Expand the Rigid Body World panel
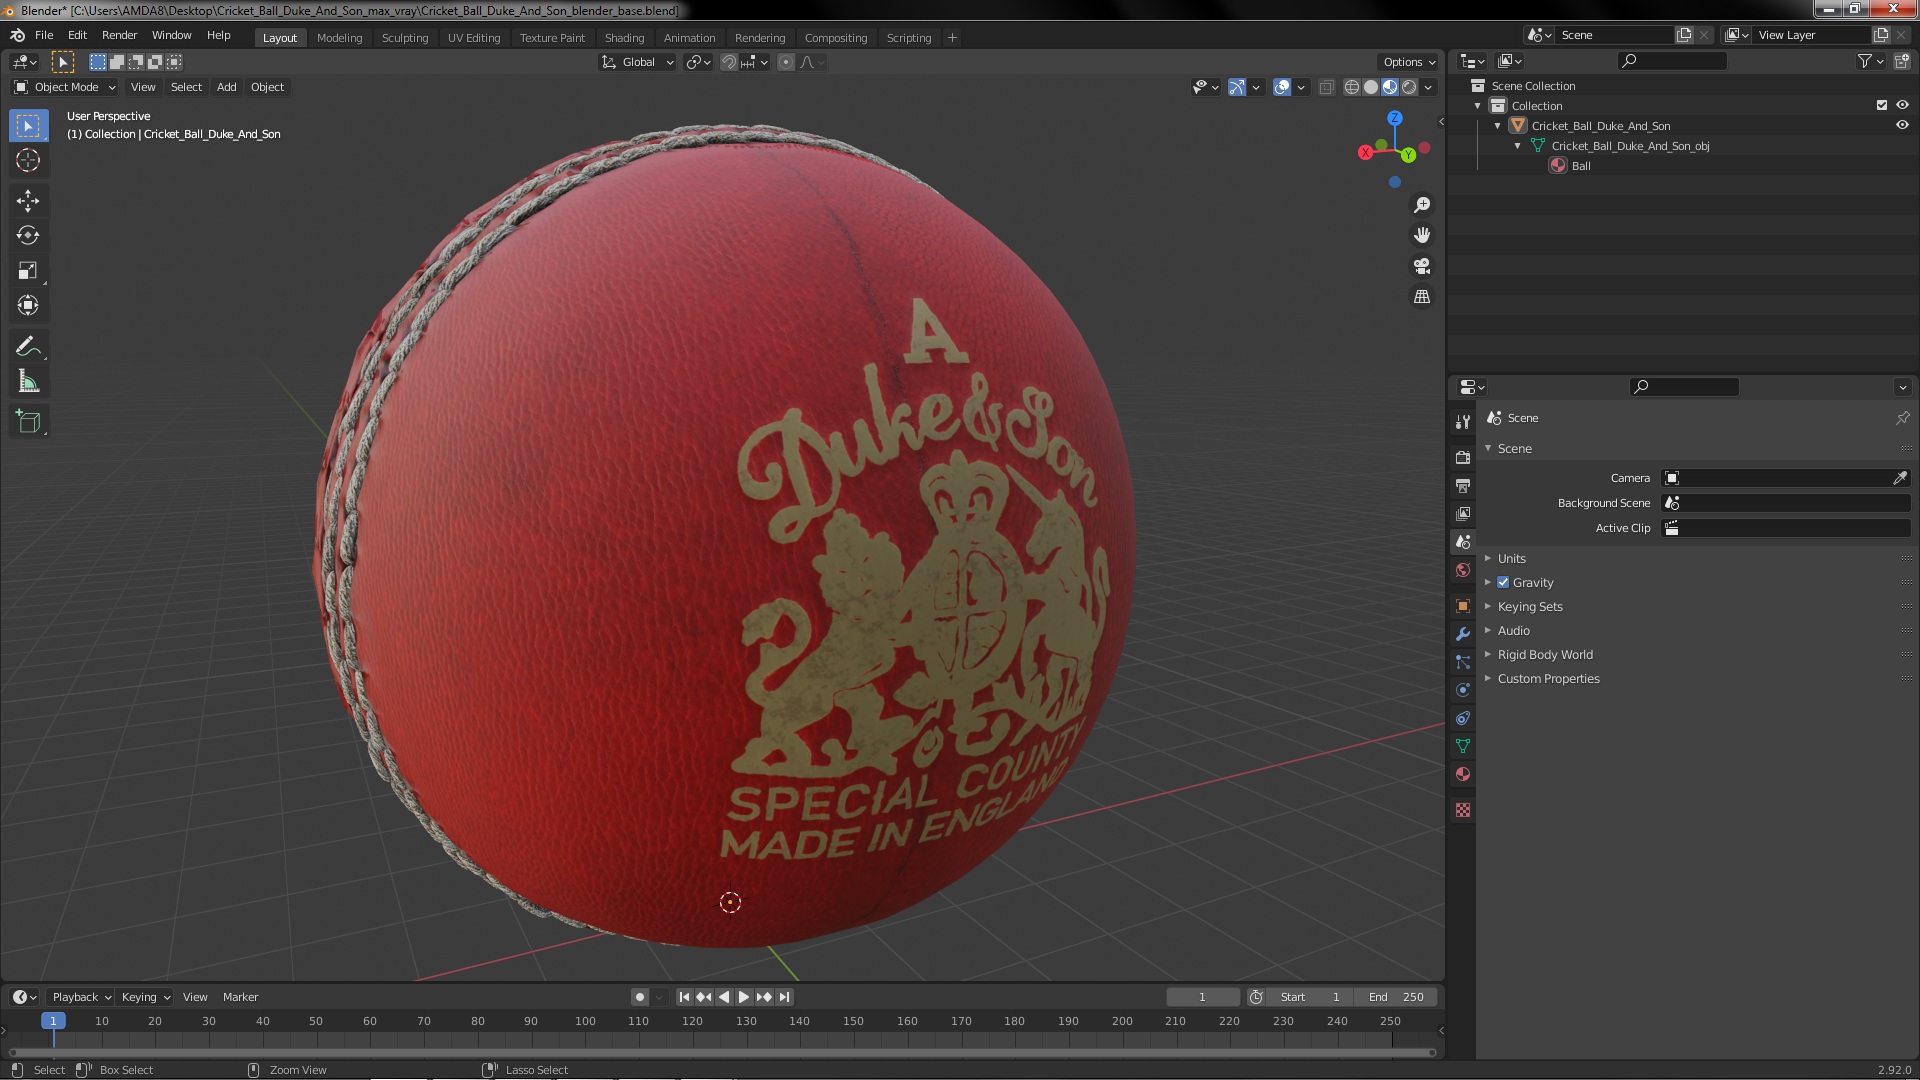Image resolution: width=1920 pixels, height=1080 pixels. pyautogui.click(x=1544, y=654)
